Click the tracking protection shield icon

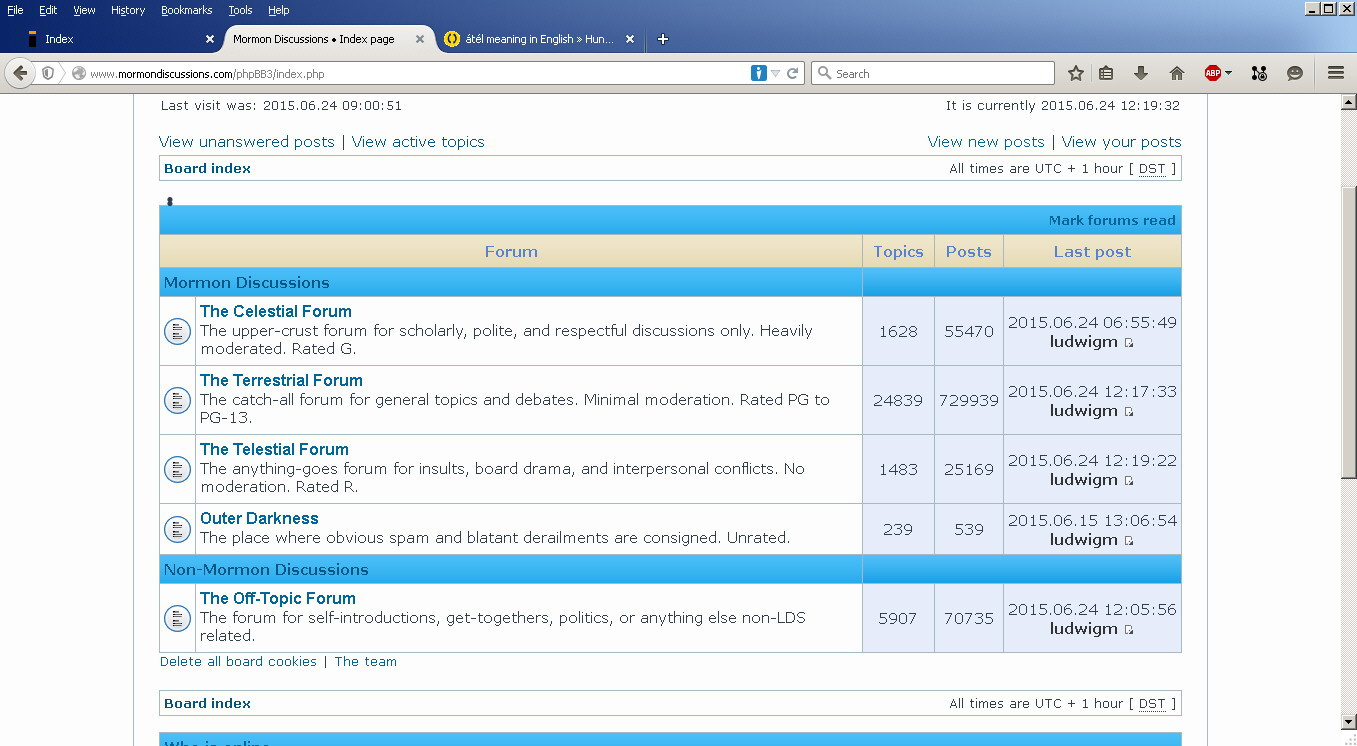pos(48,73)
